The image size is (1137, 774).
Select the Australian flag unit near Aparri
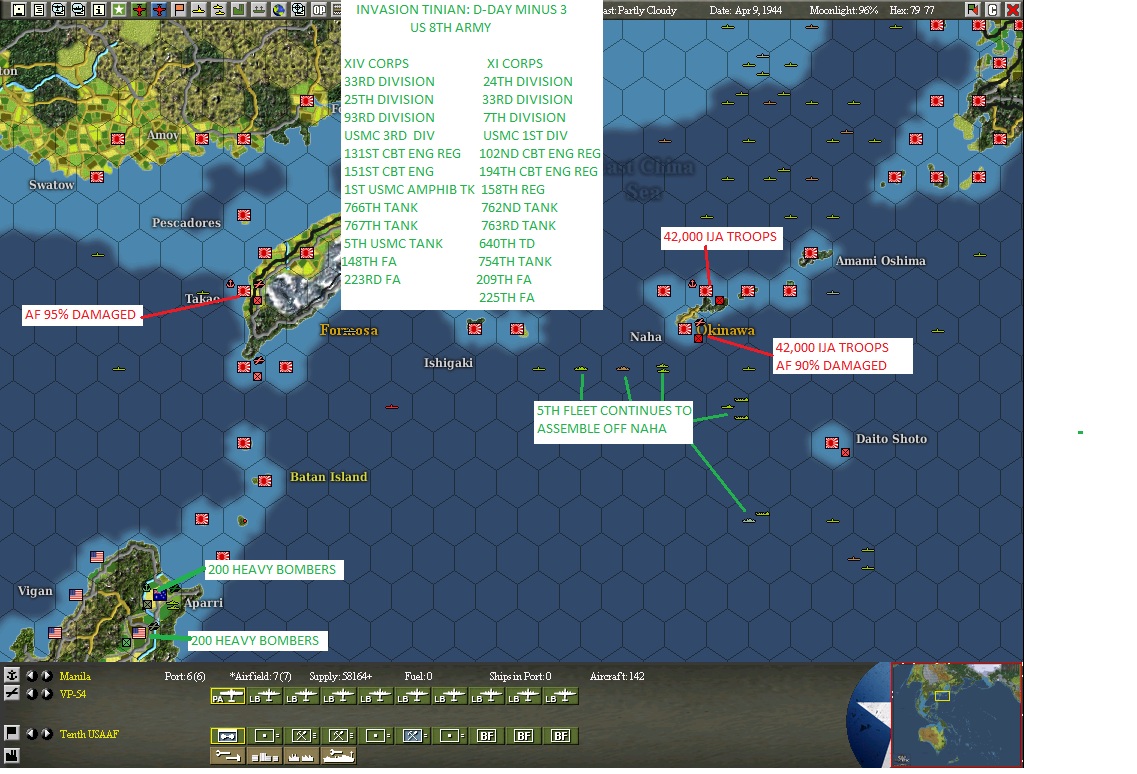pos(160,596)
